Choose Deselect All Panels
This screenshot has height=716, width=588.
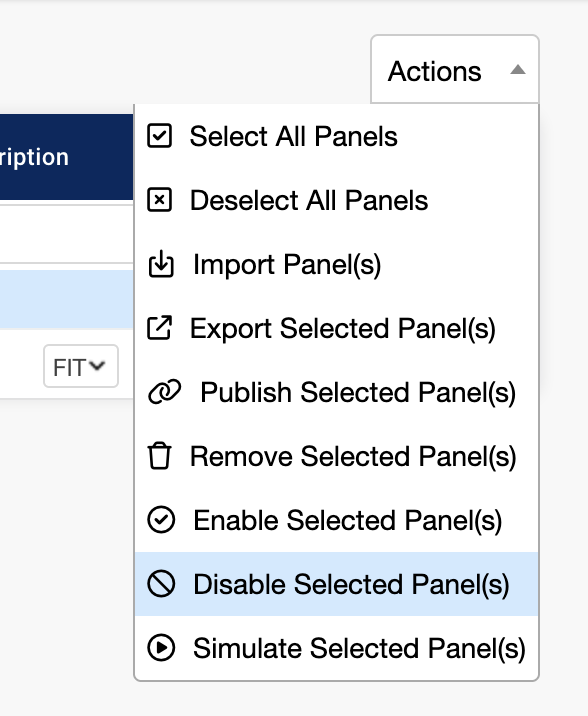click(x=337, y=200)
